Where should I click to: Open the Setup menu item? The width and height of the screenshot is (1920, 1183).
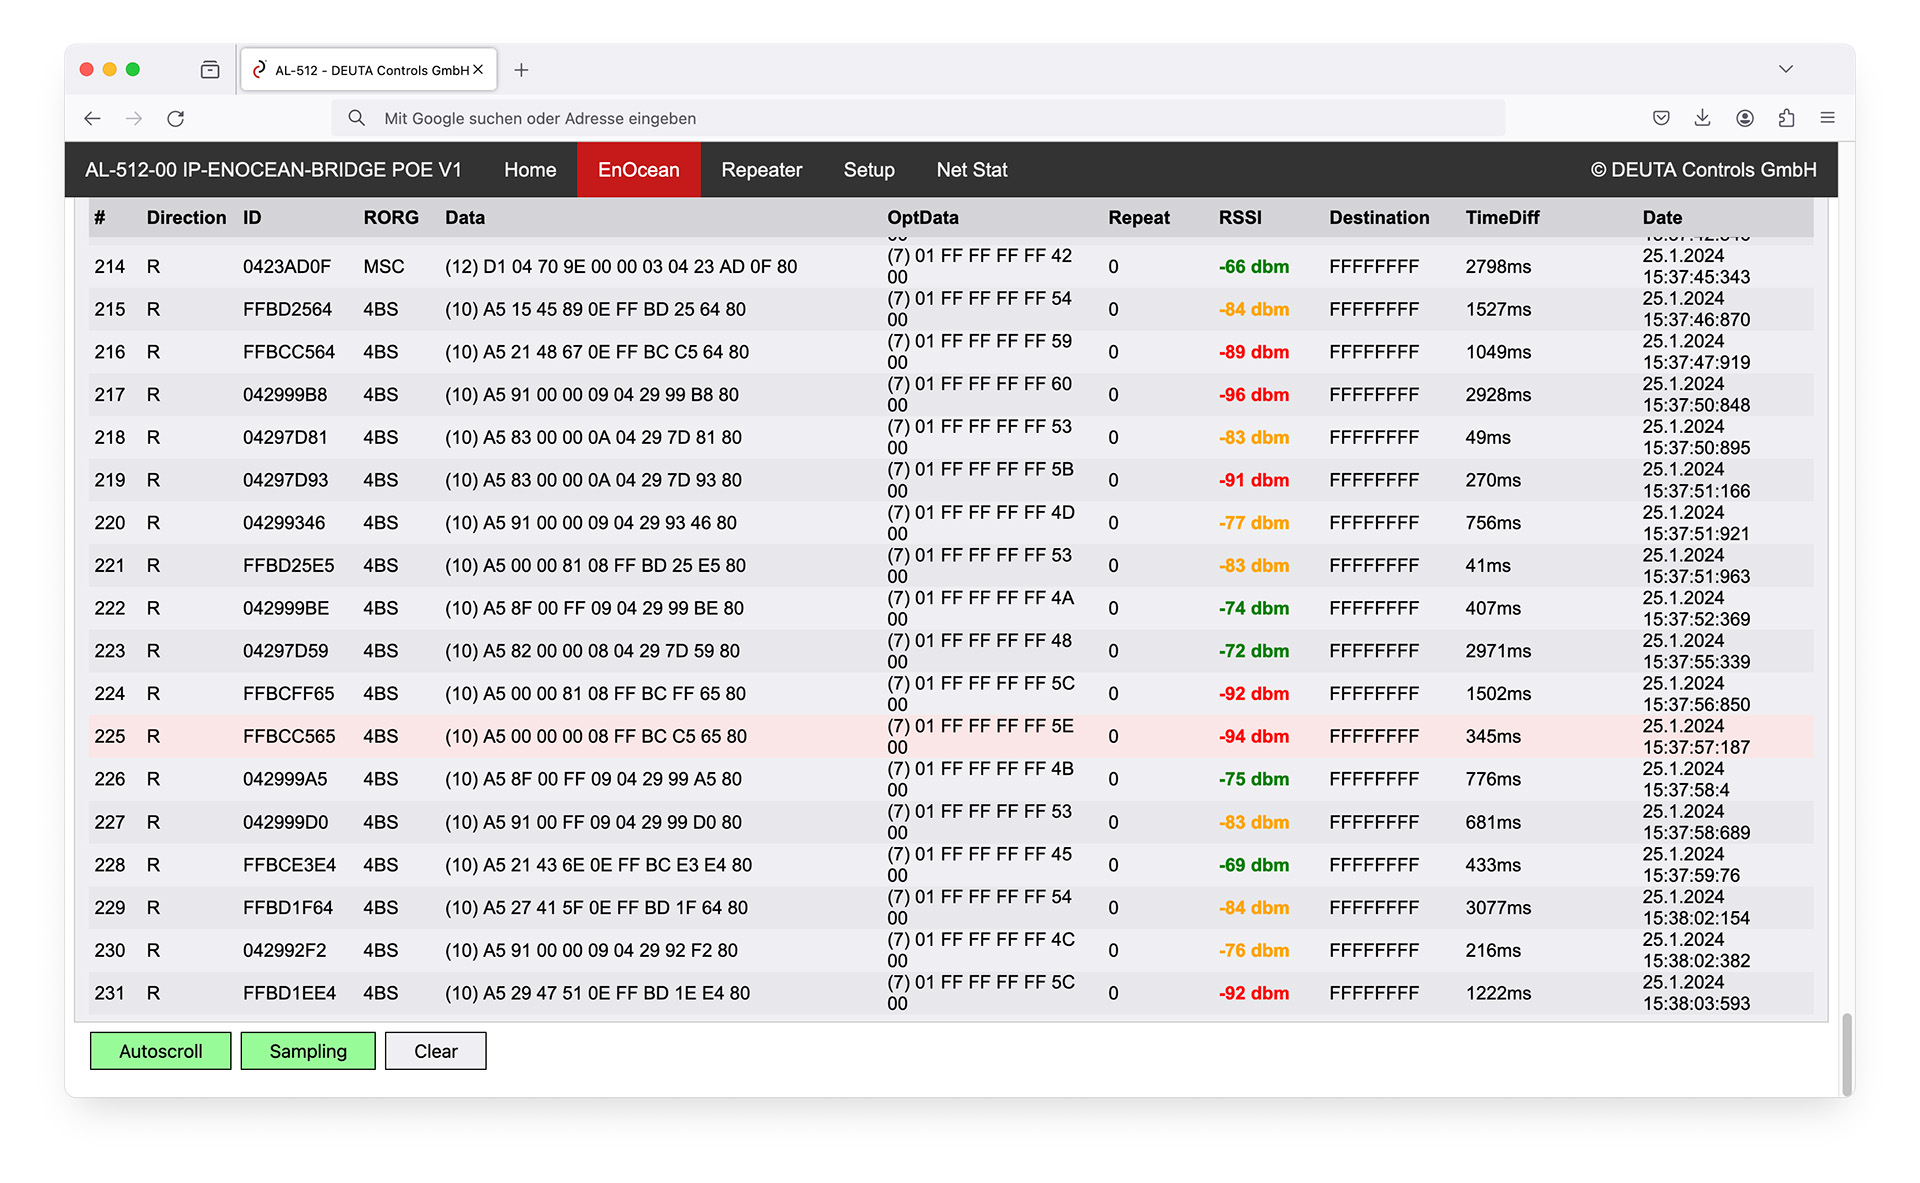868,170
